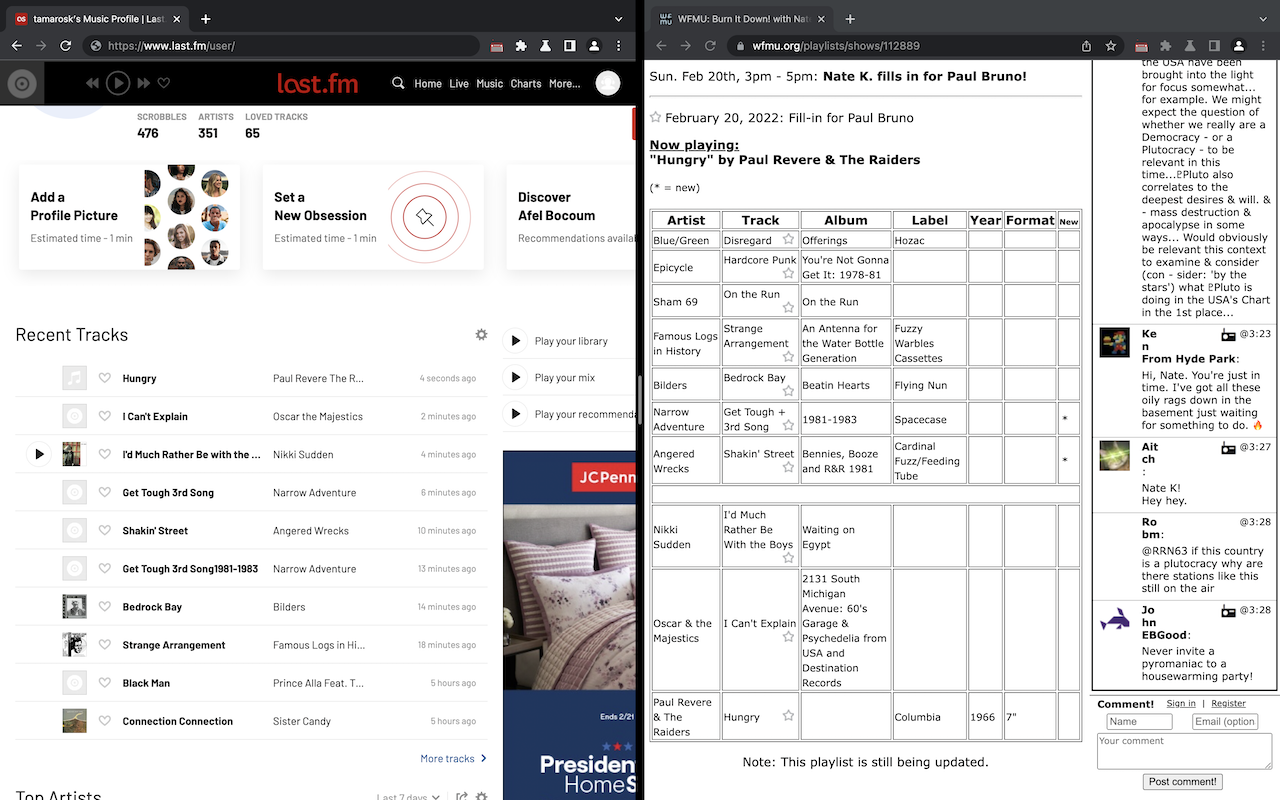1280x800 pixels.
Task: Click the share icon in WFMU address bar
Action: point(1086,46)
